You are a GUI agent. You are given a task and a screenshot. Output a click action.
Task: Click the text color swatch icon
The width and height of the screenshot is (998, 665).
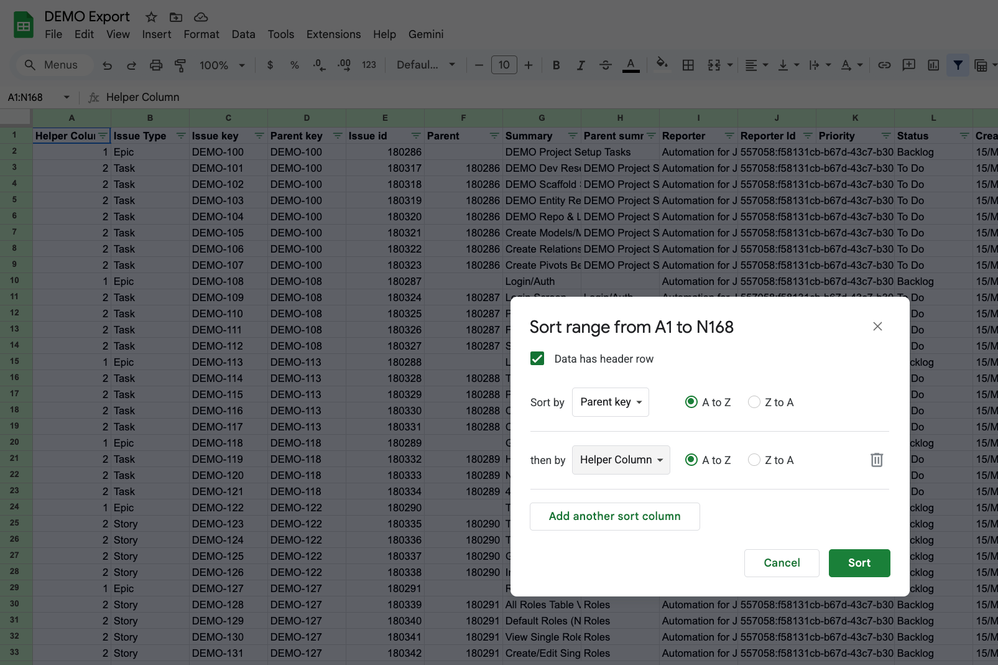tap(630, 65)
